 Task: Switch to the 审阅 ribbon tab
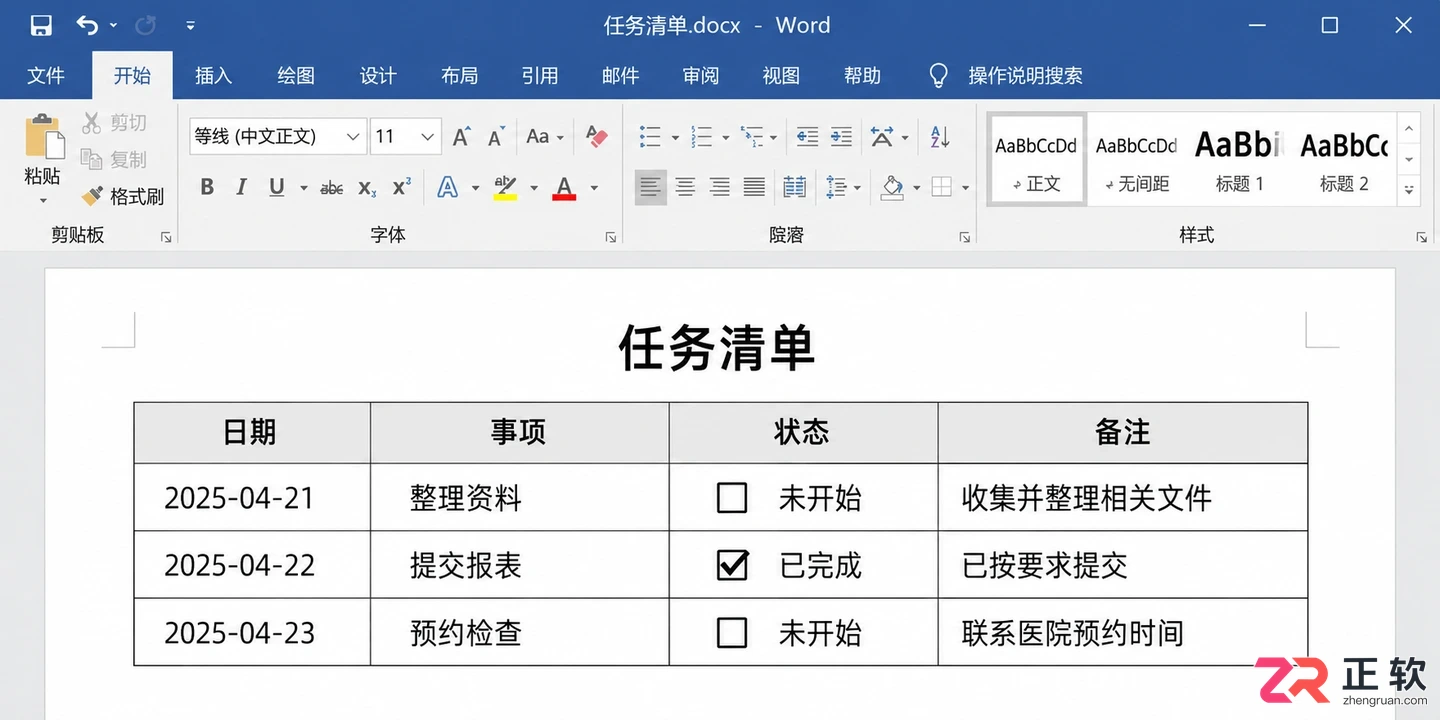click(x=700, y=76)
